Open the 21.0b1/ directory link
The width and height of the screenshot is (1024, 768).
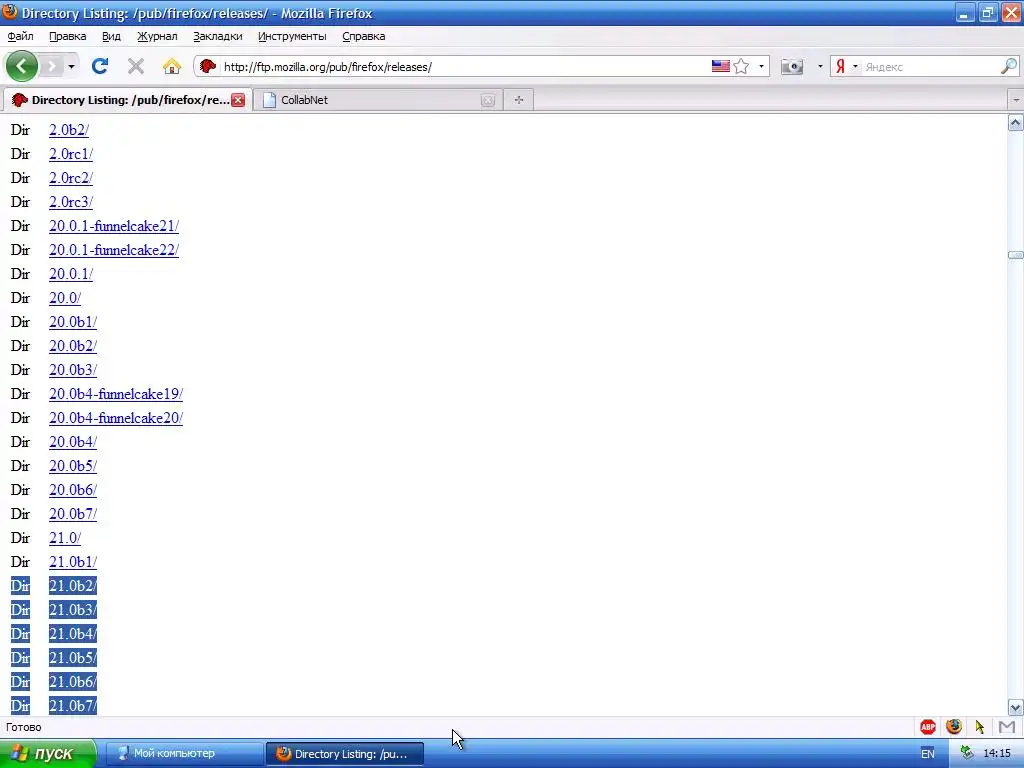pos(72,562)
